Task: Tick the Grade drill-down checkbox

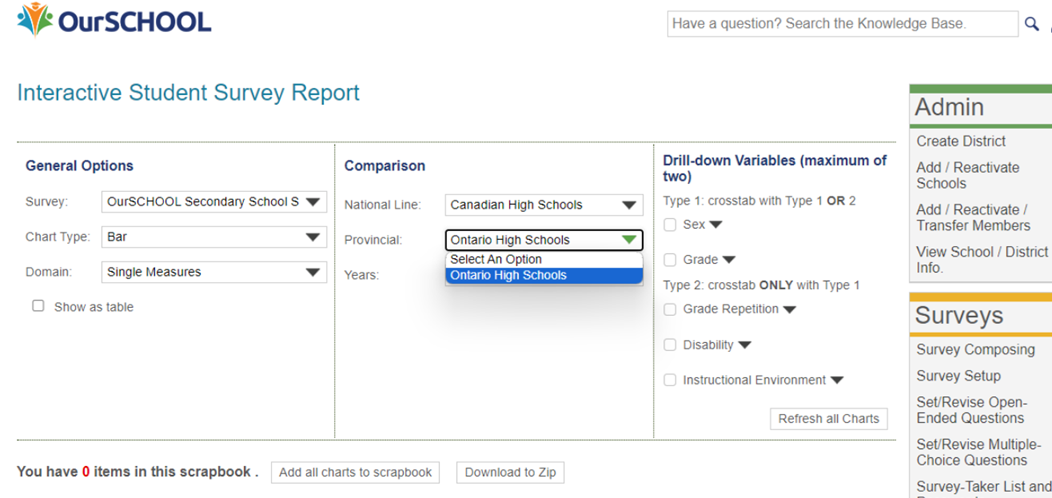Action: click(x=670, y=260)
